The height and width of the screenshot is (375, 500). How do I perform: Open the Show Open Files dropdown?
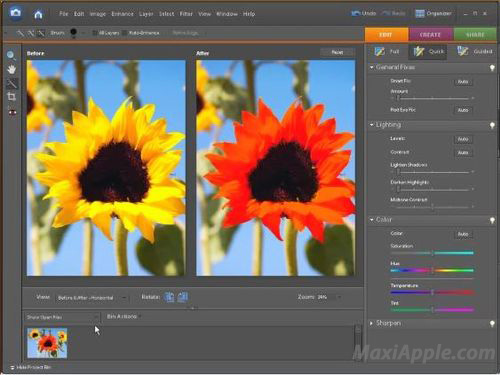point(62,317)
